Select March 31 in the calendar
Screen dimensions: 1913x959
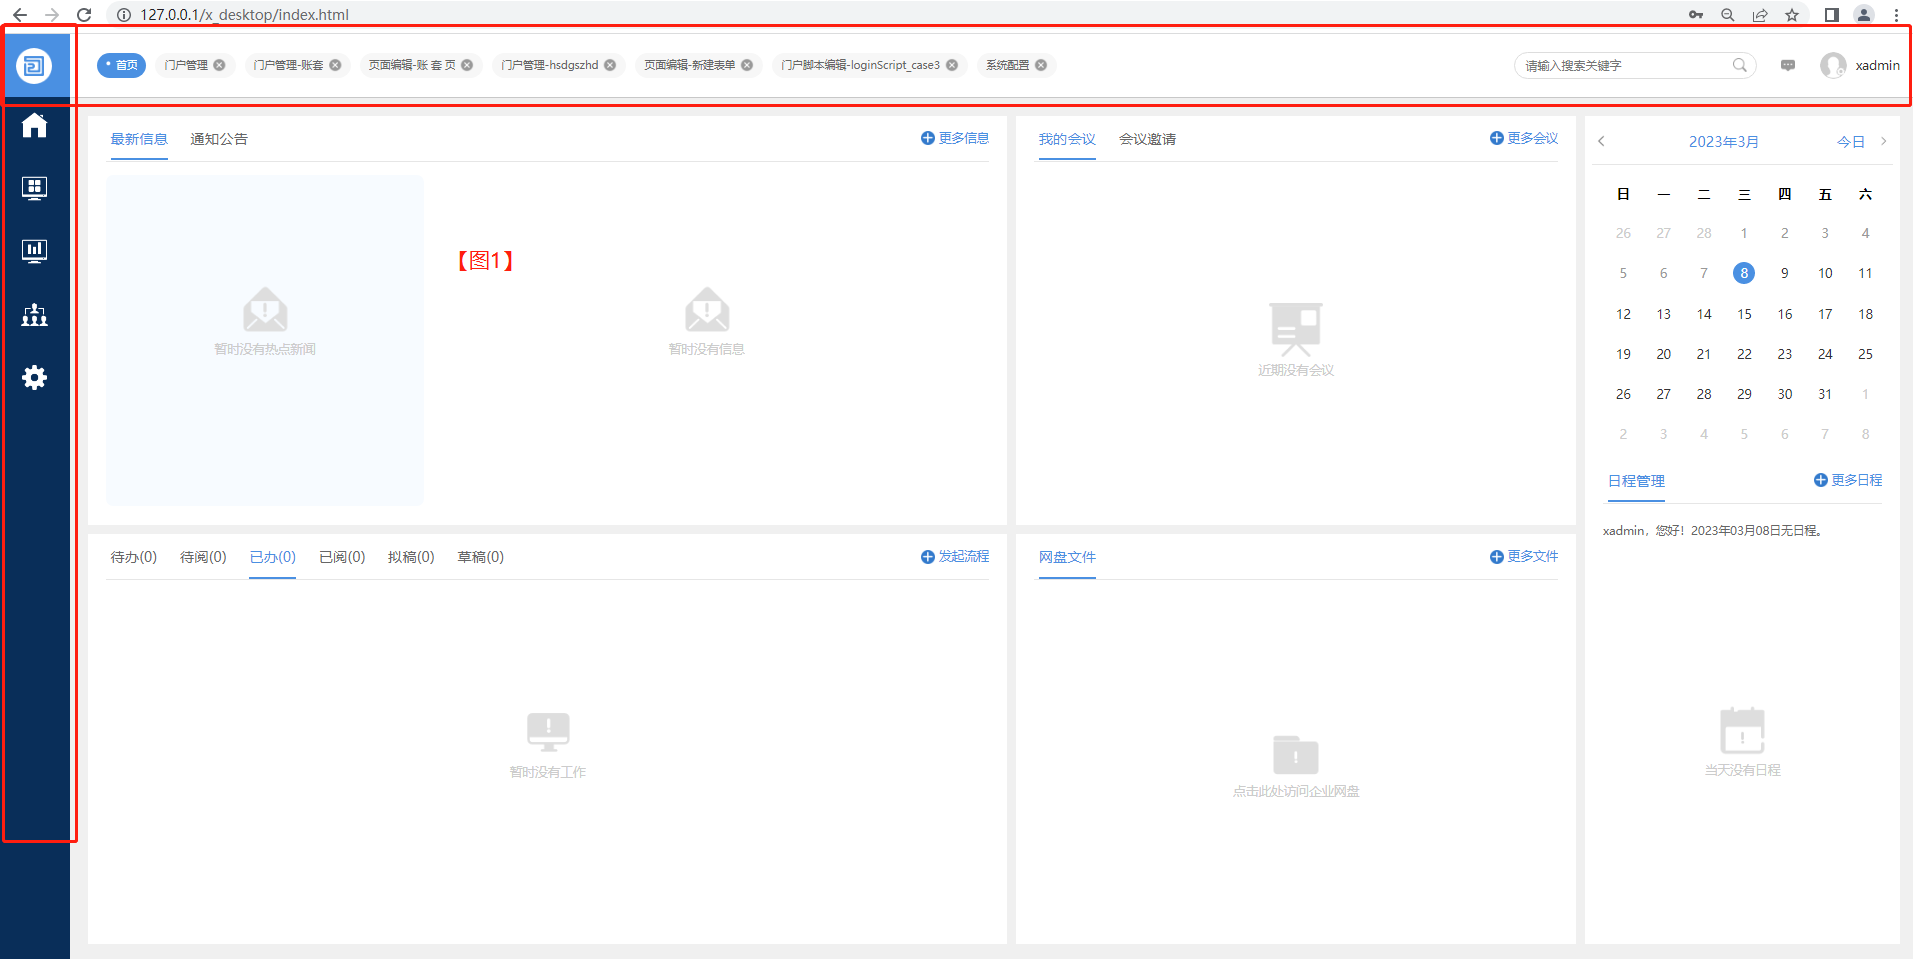pos(1825,394)
